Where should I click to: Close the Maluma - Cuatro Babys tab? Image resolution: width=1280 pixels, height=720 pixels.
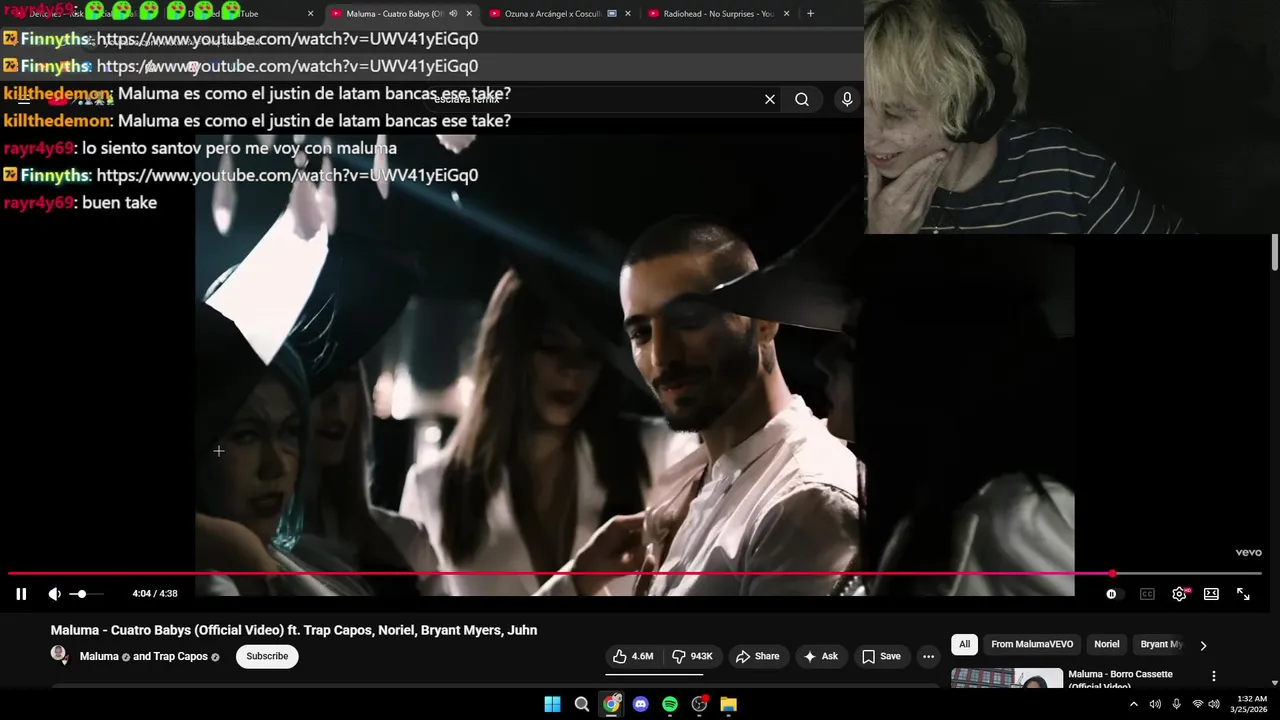[469, 14]
